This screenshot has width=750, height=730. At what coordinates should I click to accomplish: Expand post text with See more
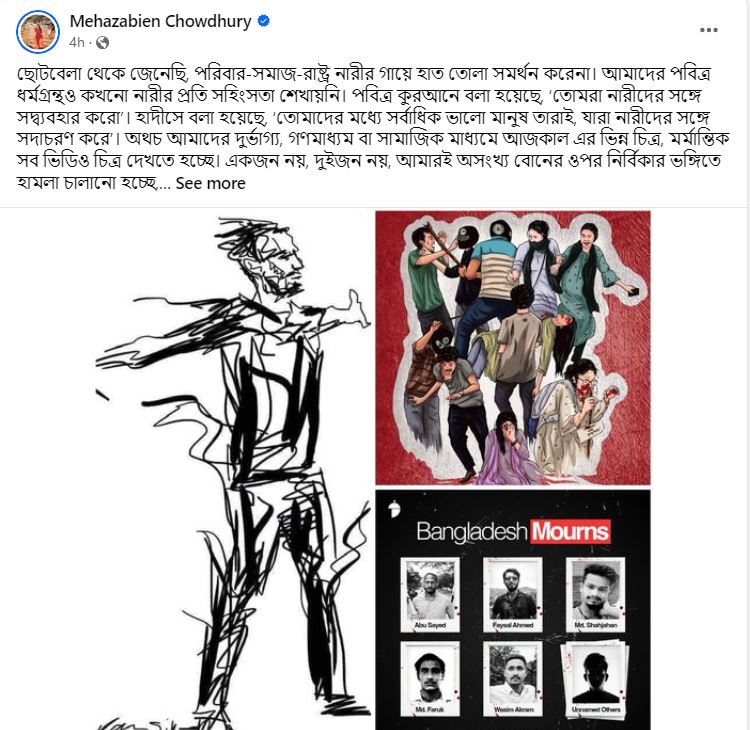(x=210, y=183)
